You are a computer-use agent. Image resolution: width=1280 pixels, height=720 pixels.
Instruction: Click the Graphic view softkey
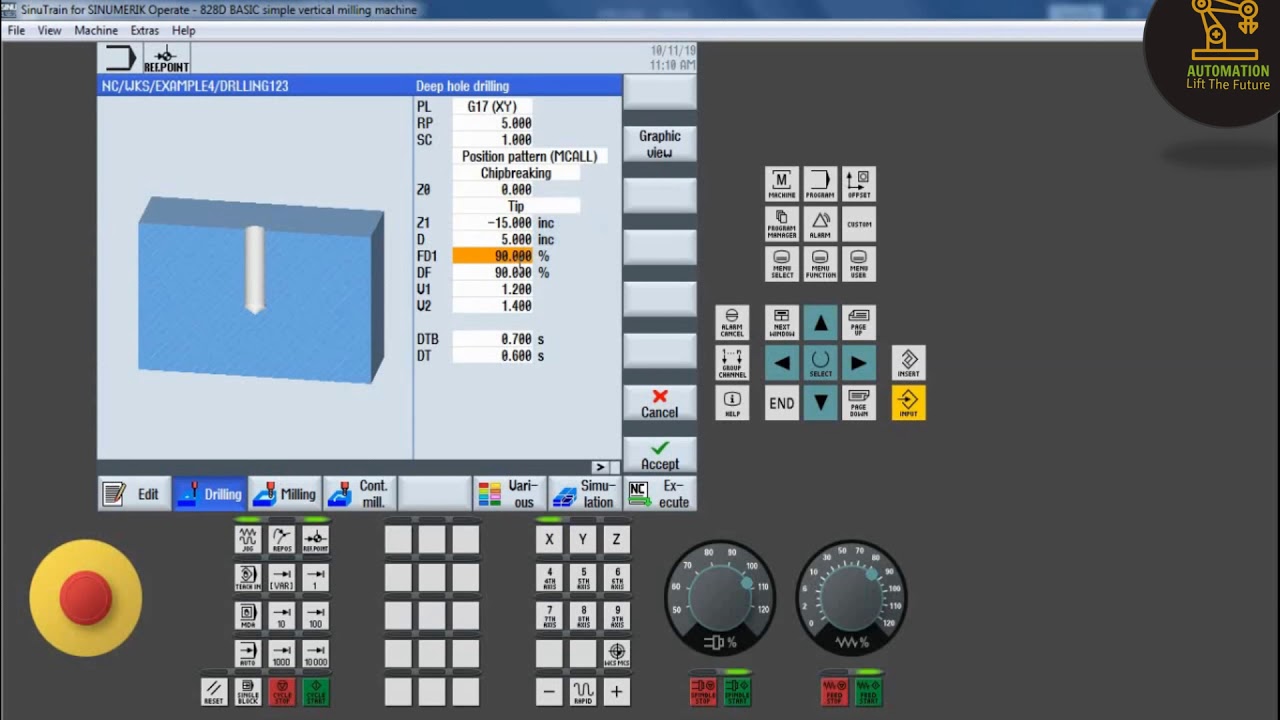tap(659, 144)
